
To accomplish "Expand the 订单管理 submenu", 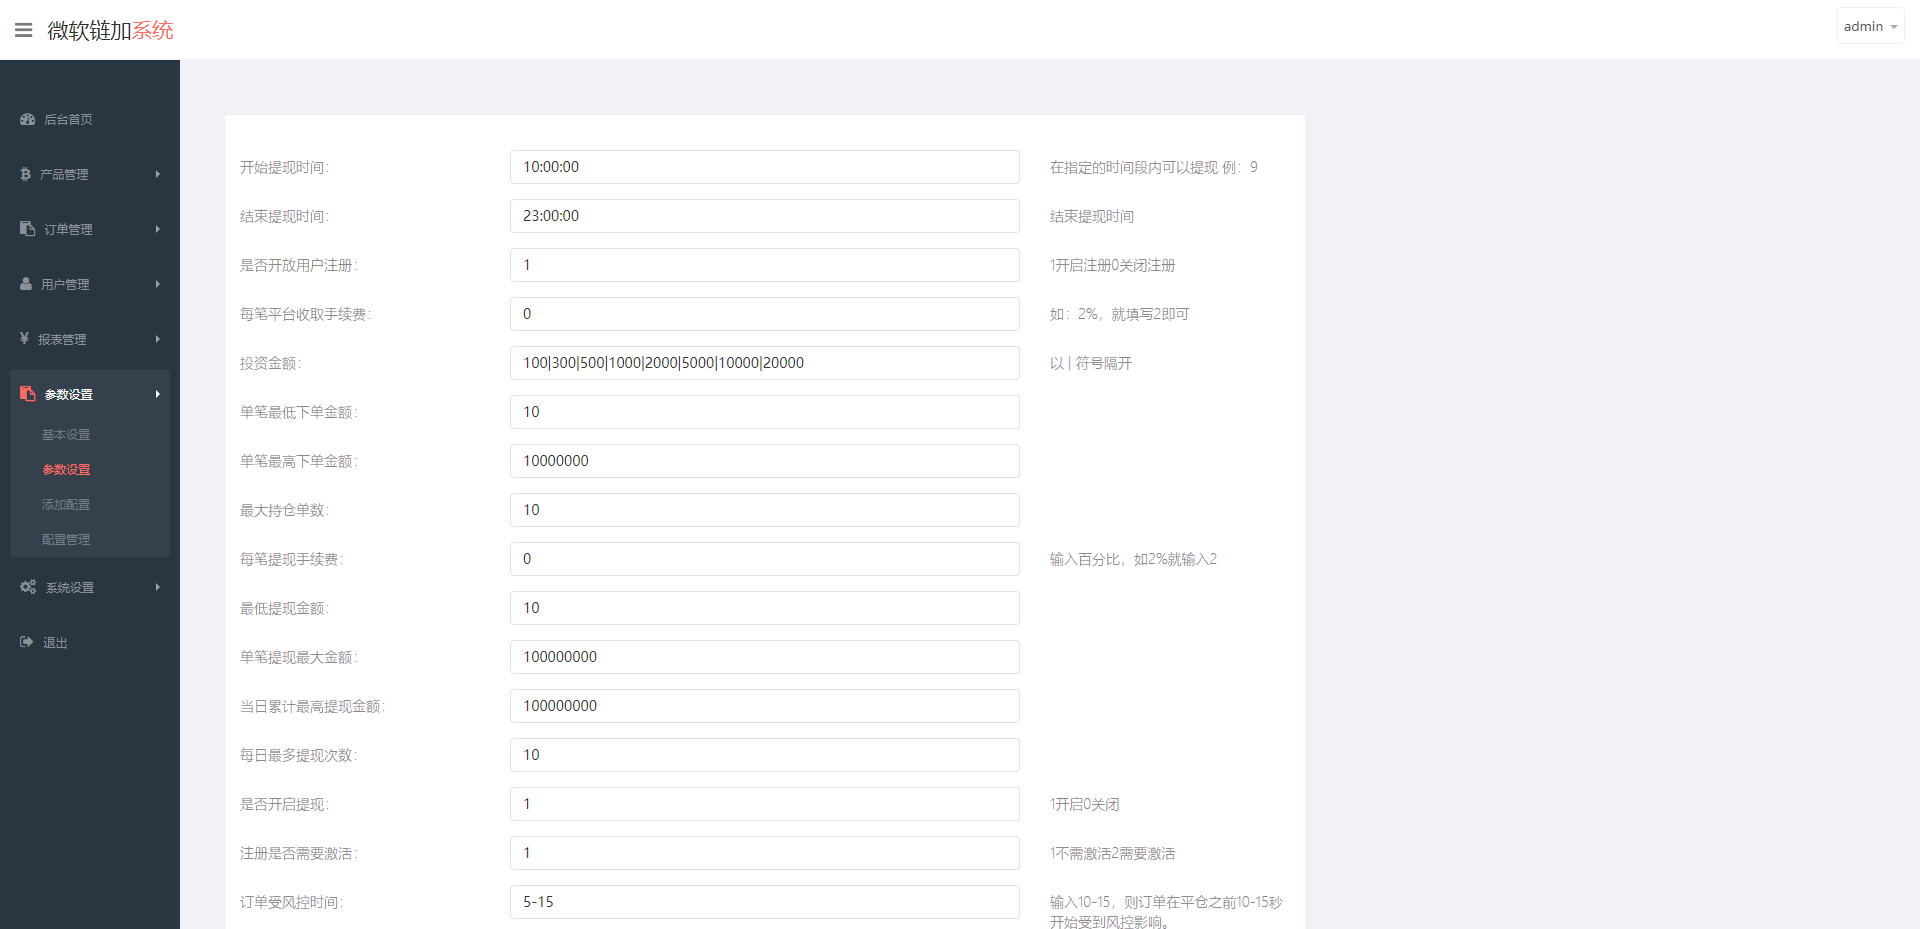I will (90, 228).
